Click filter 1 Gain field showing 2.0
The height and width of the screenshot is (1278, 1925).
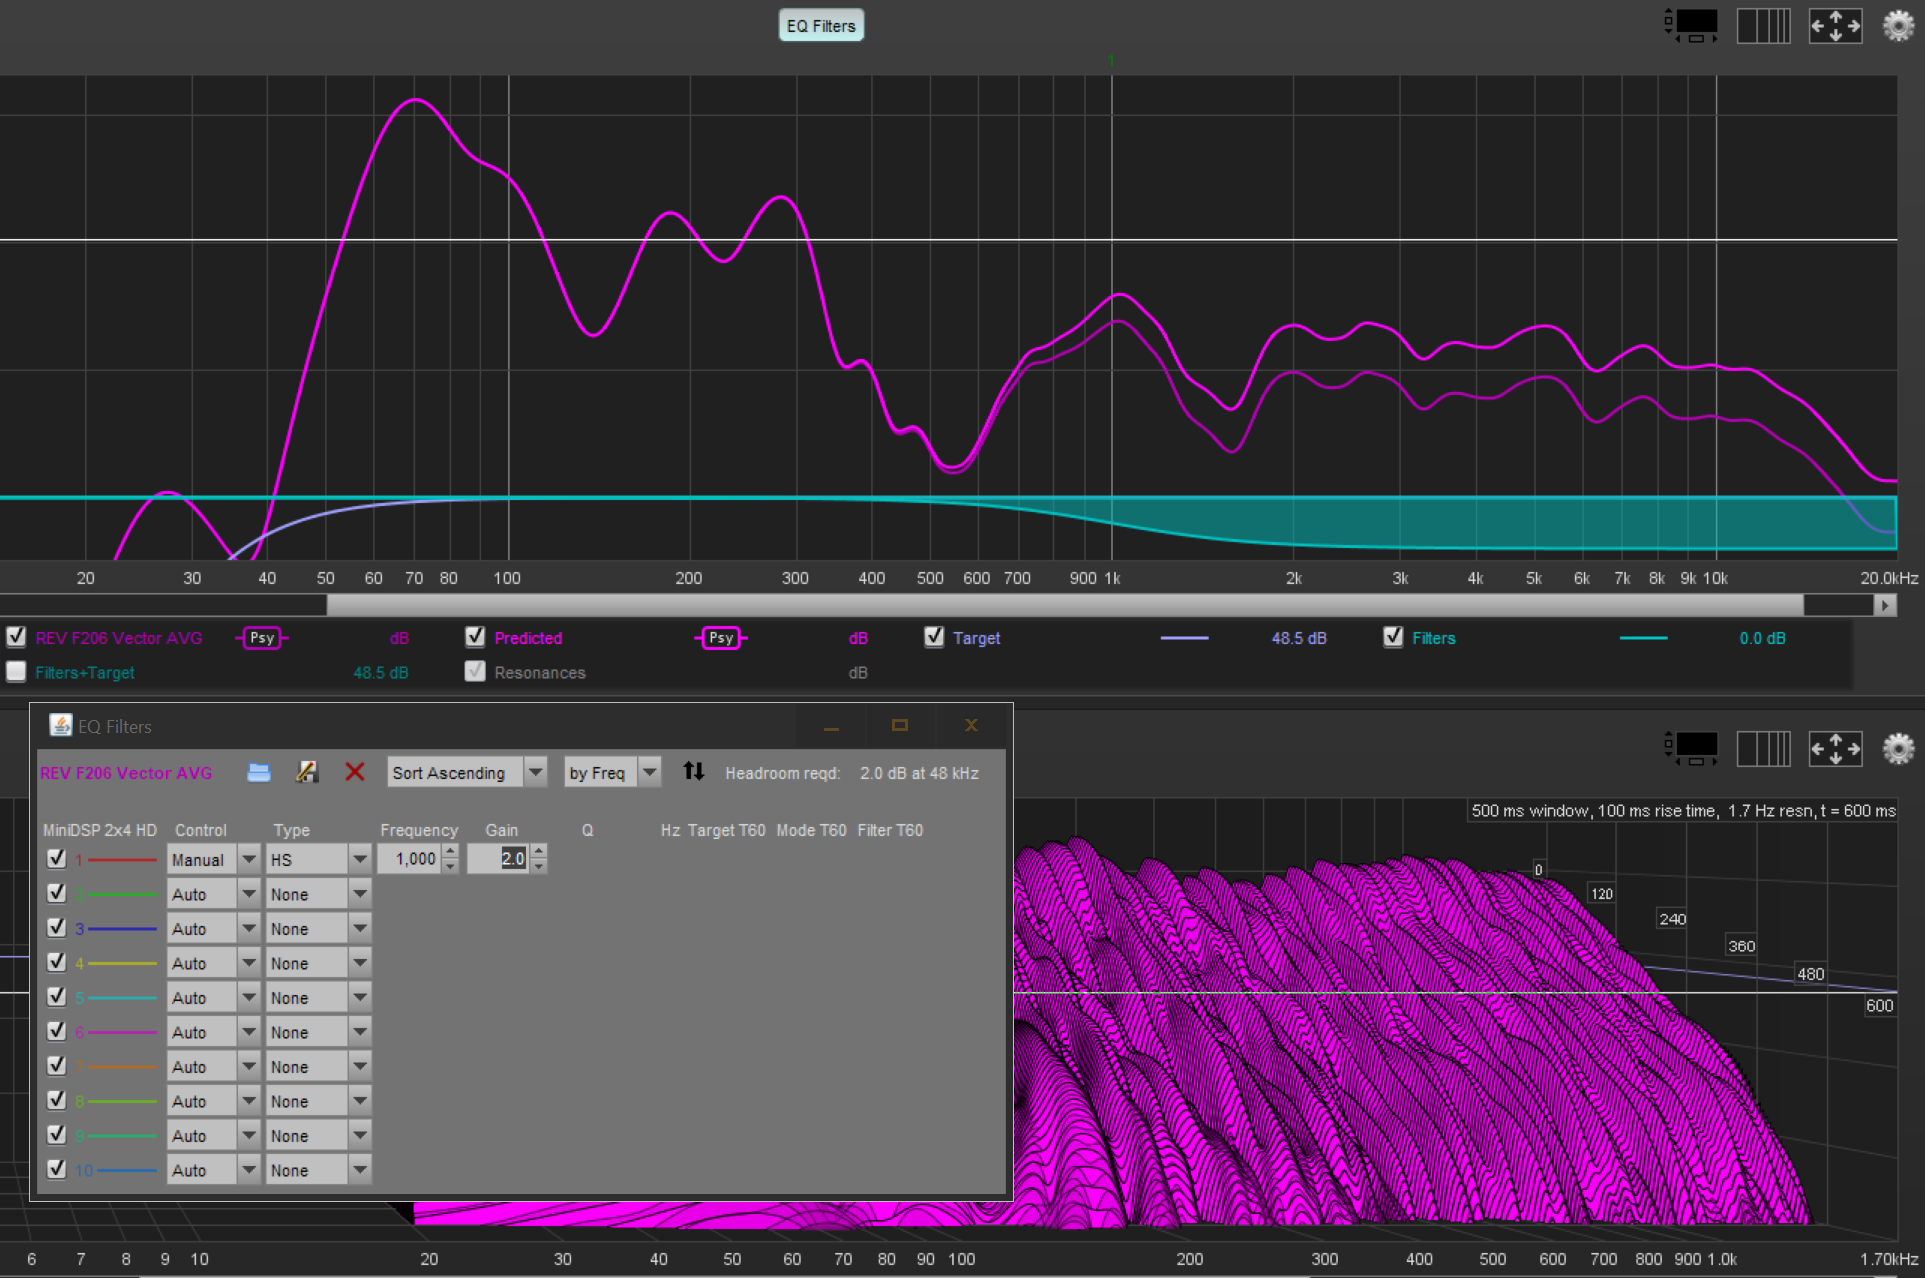point(498,859)
